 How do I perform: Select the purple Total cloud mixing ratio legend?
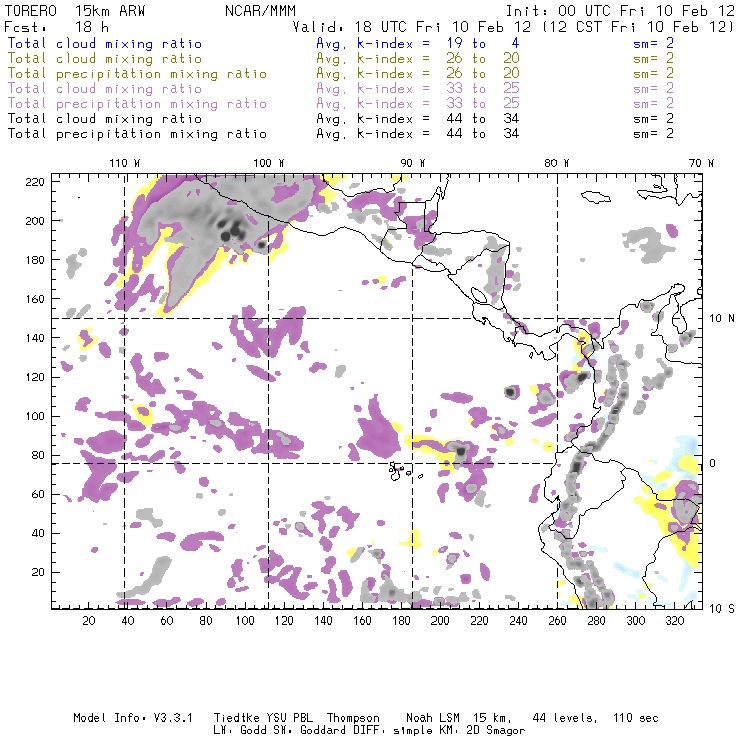[x=104, y=89]
